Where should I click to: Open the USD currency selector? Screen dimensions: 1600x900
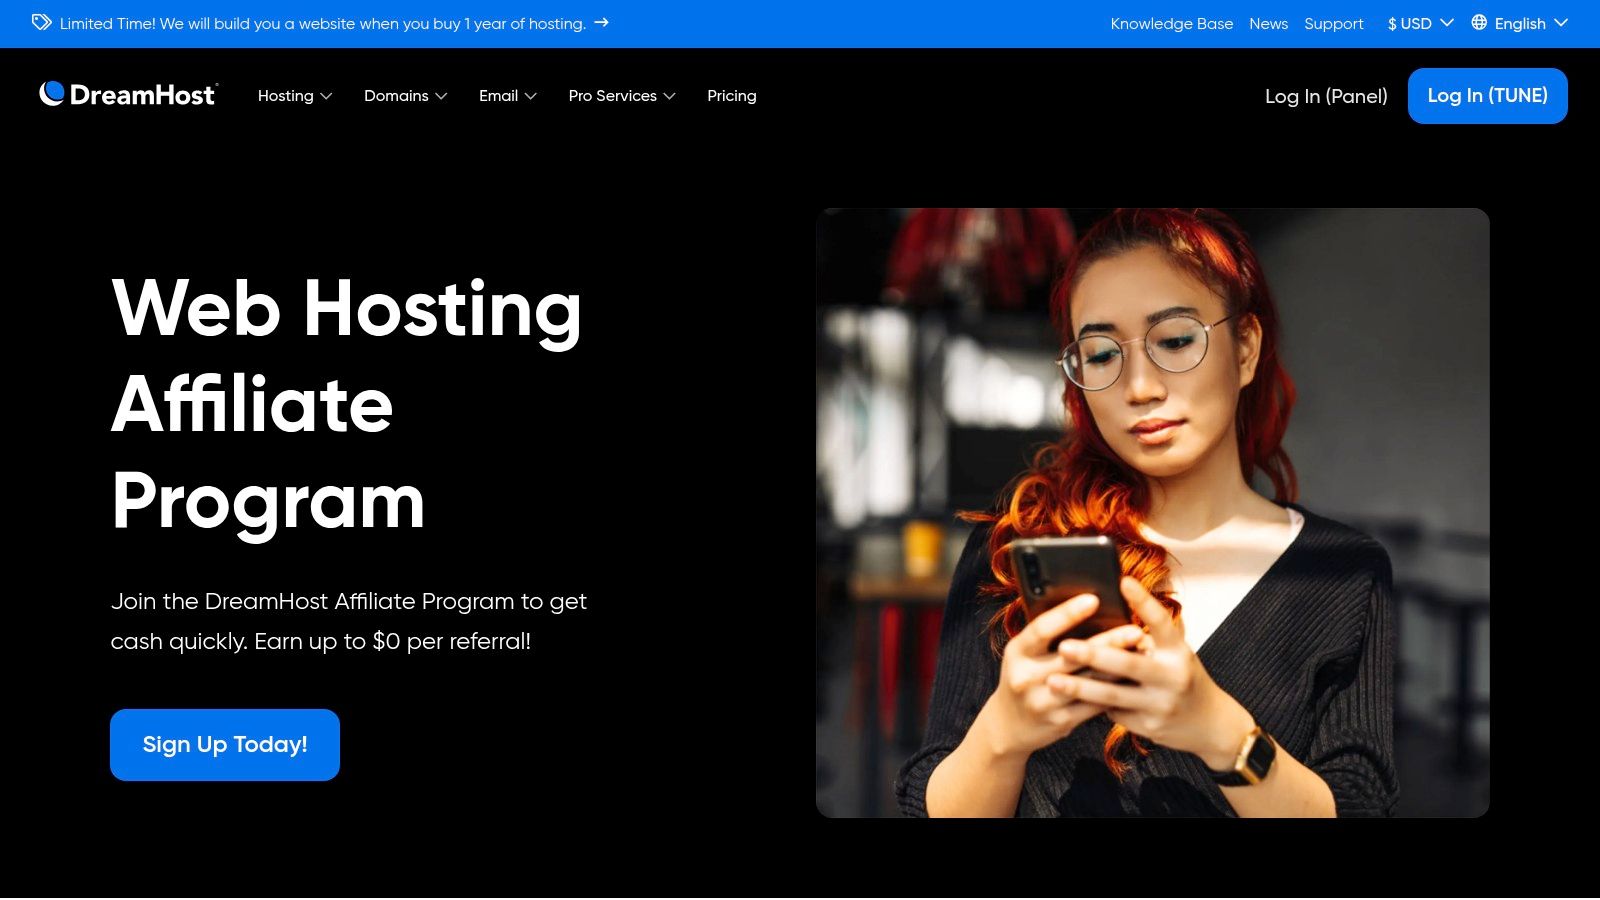(1420, 23)
